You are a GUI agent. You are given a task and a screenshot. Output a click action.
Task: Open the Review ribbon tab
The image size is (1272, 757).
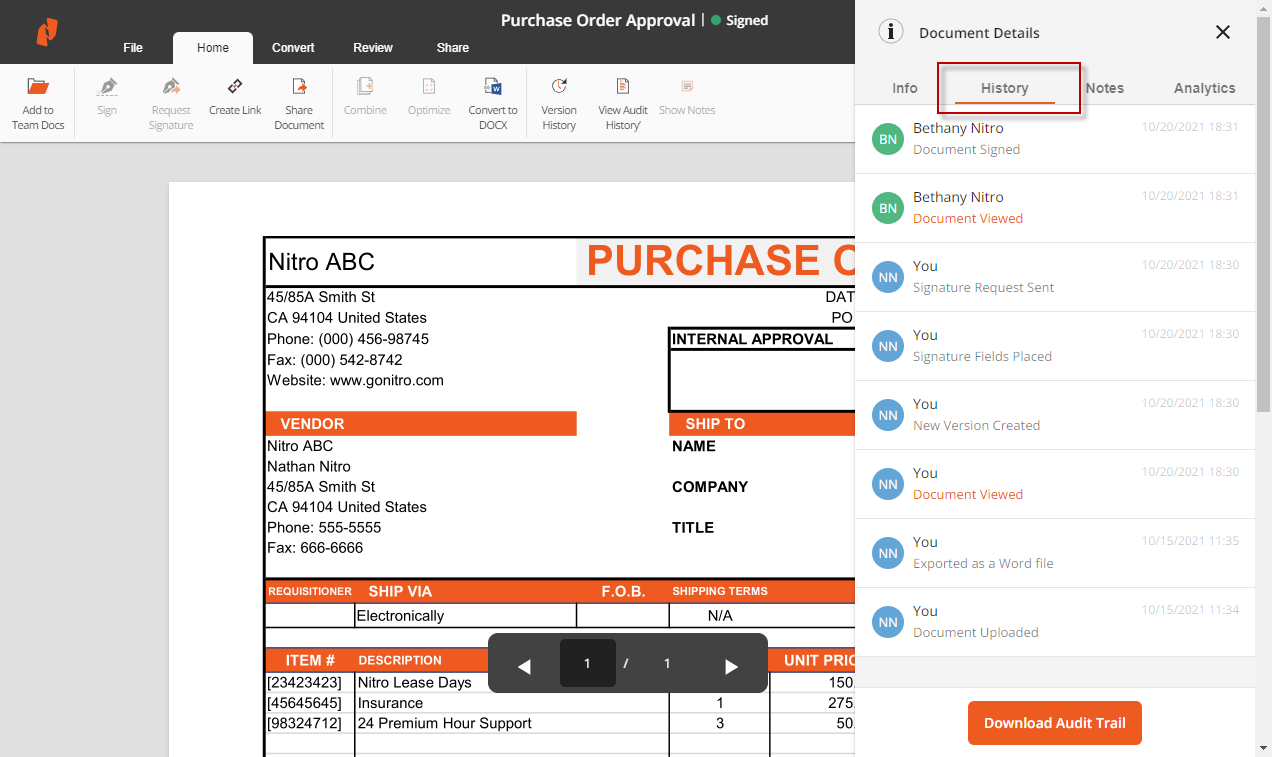pyautogui.click(x=373, y=48)
